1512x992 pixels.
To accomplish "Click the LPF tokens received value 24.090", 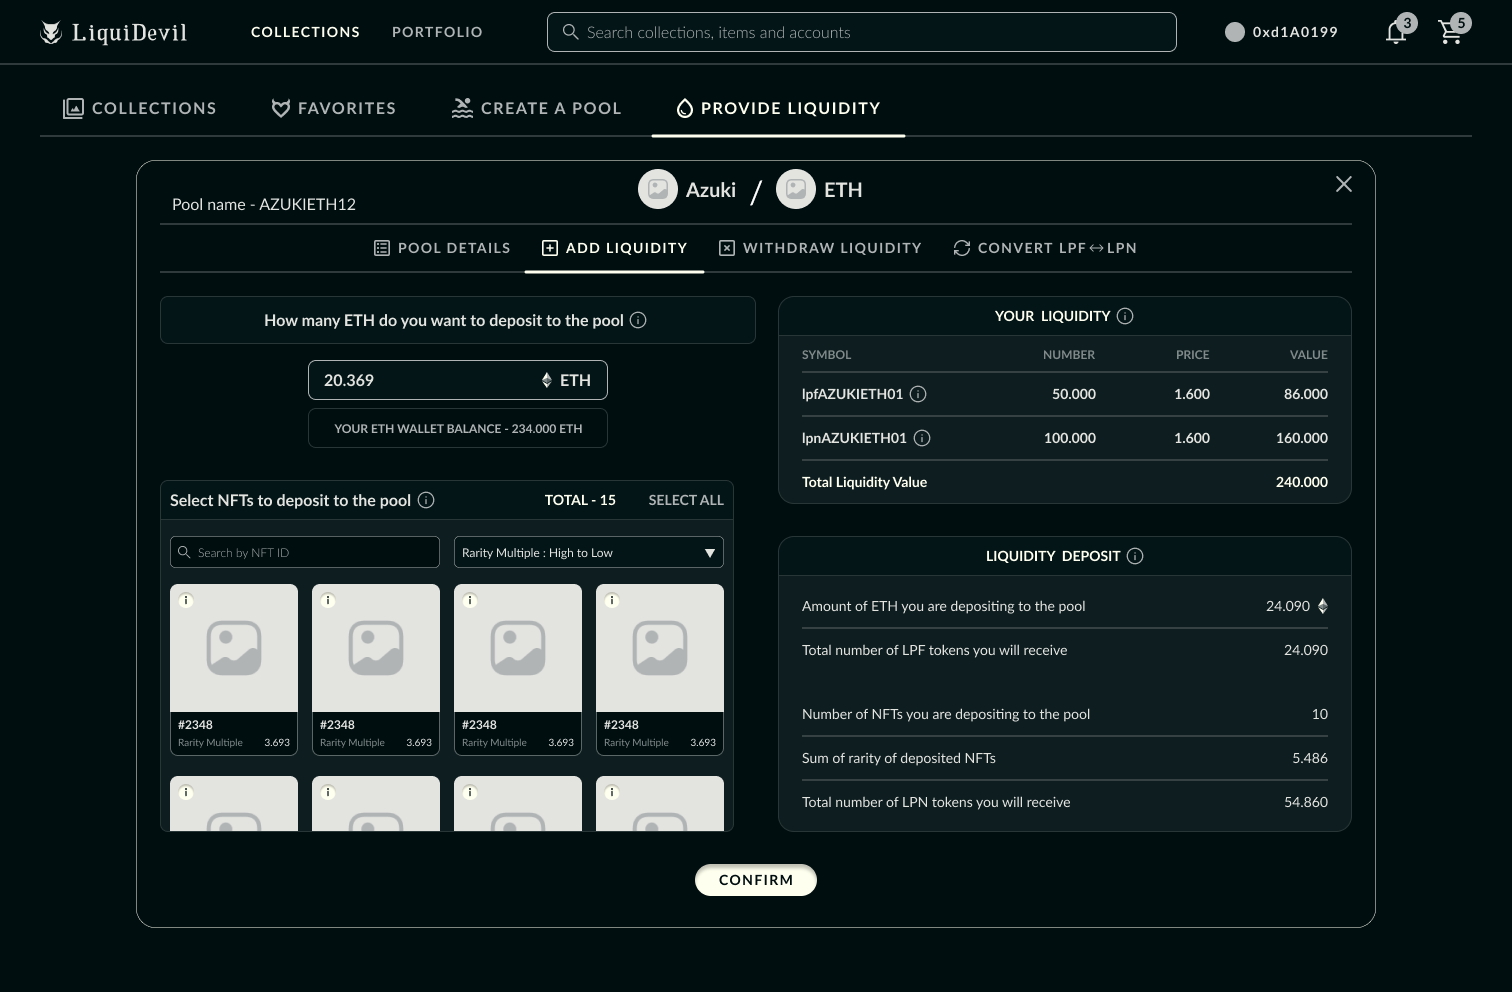I will pos(1306,650).
